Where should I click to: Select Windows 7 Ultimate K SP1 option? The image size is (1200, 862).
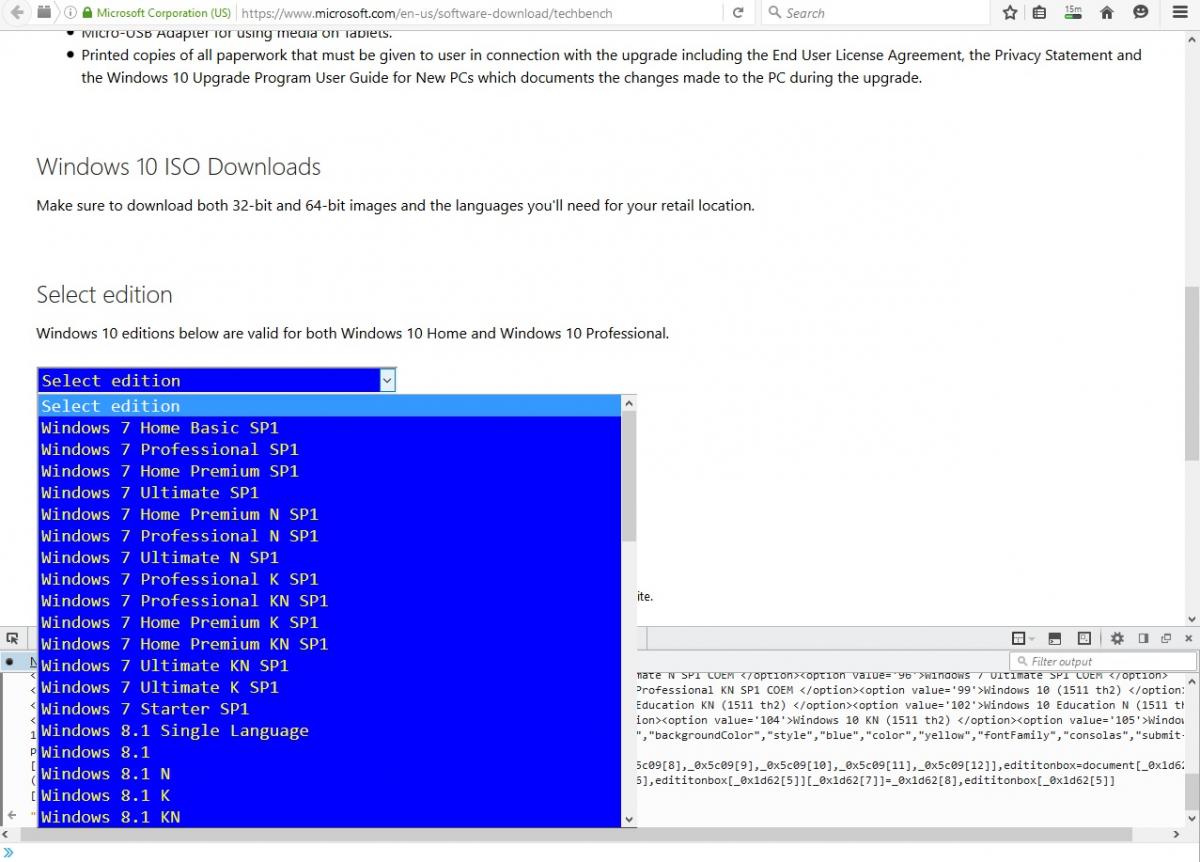[x=329, y=687]
